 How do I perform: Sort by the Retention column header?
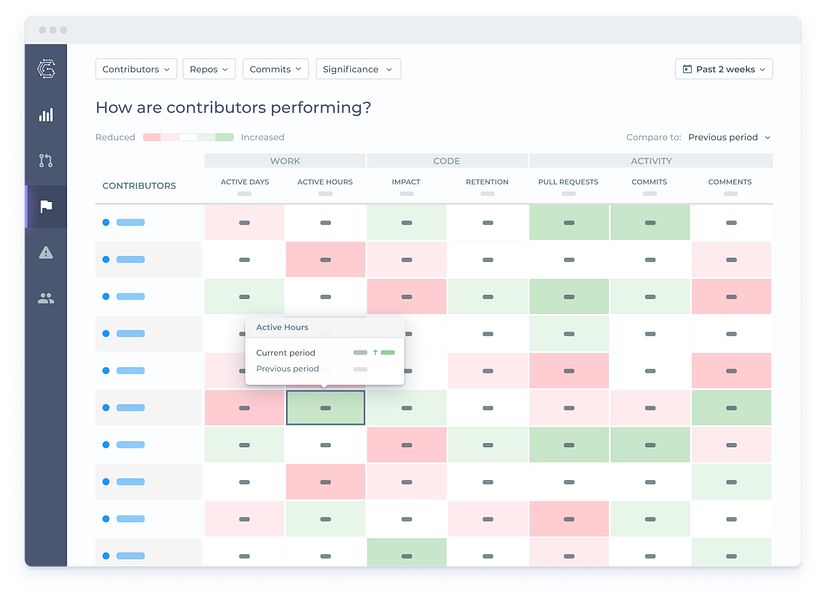point(487,182)
